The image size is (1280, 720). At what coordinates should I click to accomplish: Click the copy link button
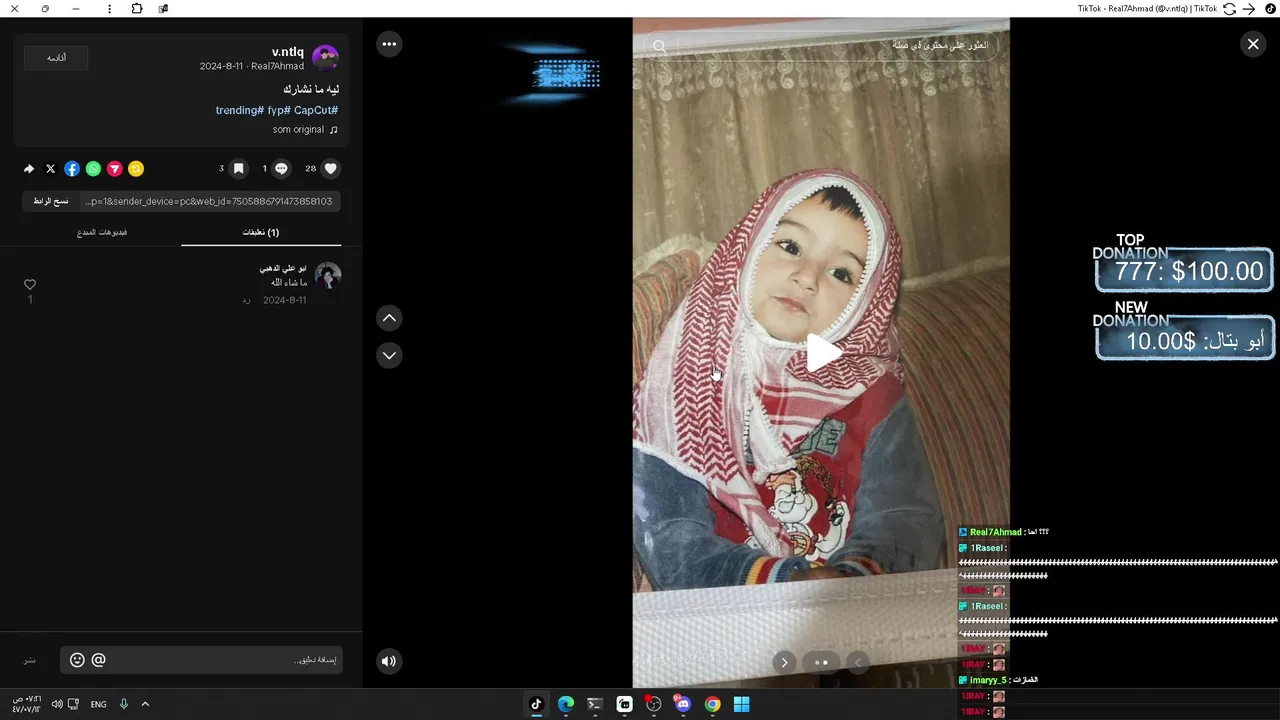click(51, 201)
